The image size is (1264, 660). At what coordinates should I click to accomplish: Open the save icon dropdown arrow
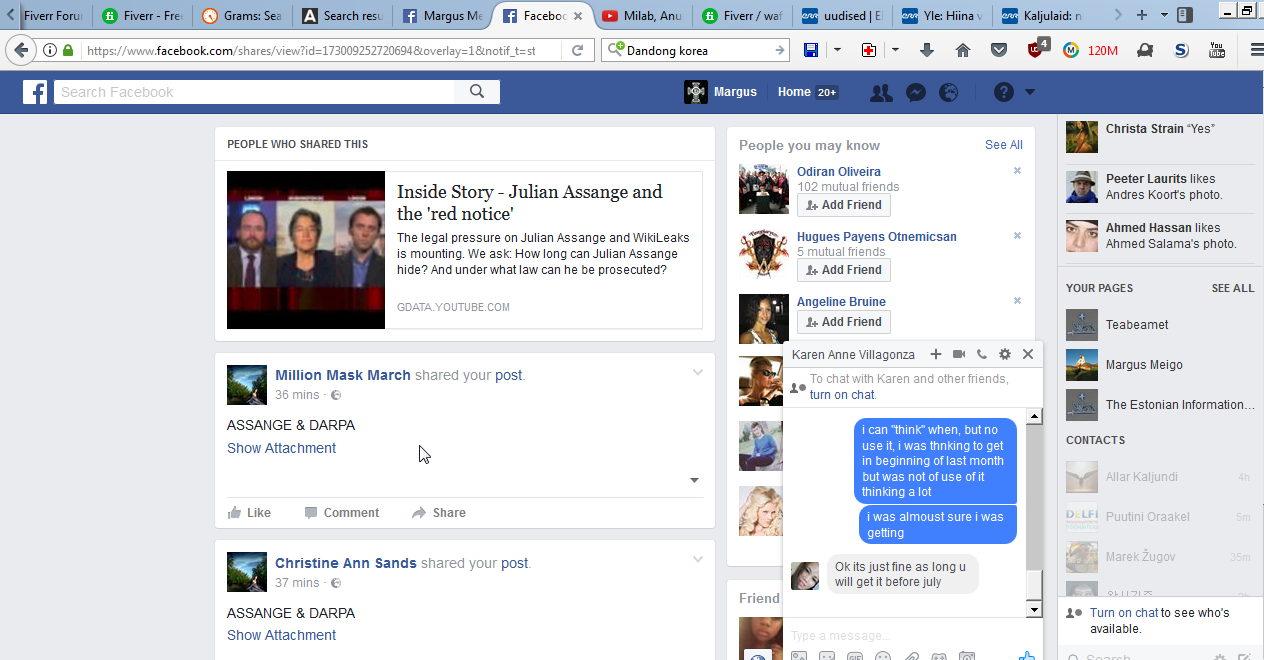[x=837, y=50]
